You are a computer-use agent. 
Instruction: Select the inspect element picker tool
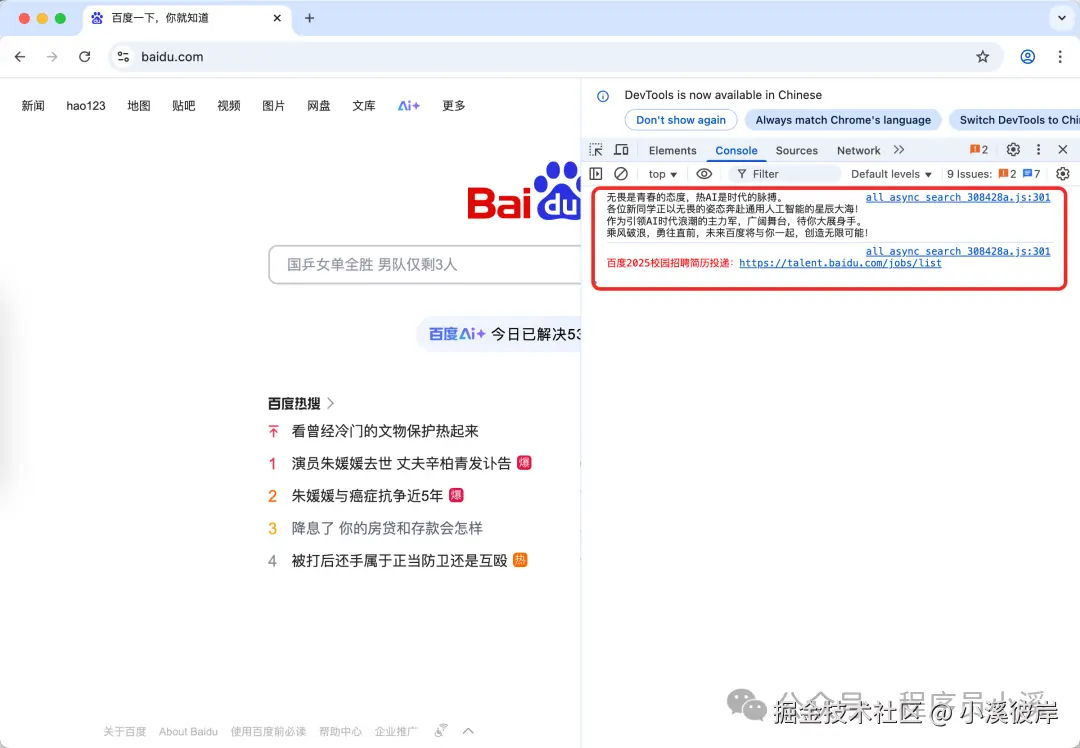596,150
